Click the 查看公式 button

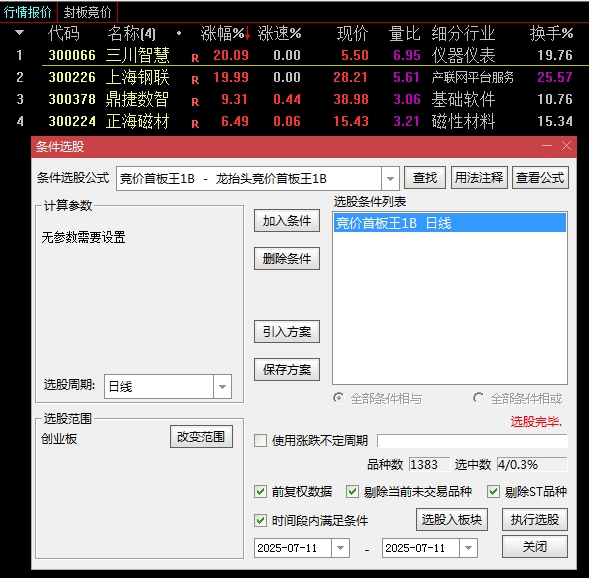coord(540,178)
